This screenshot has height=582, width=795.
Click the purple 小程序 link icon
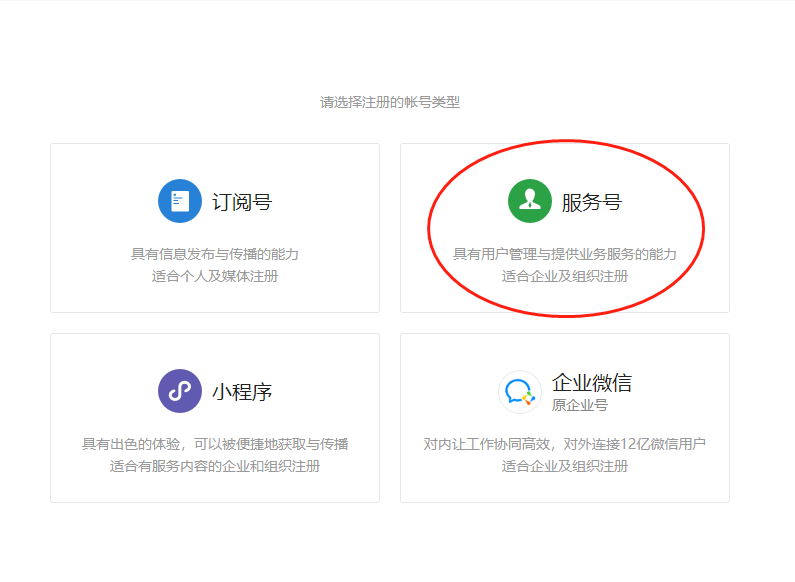pyautogui.click(x=180, y=391)
